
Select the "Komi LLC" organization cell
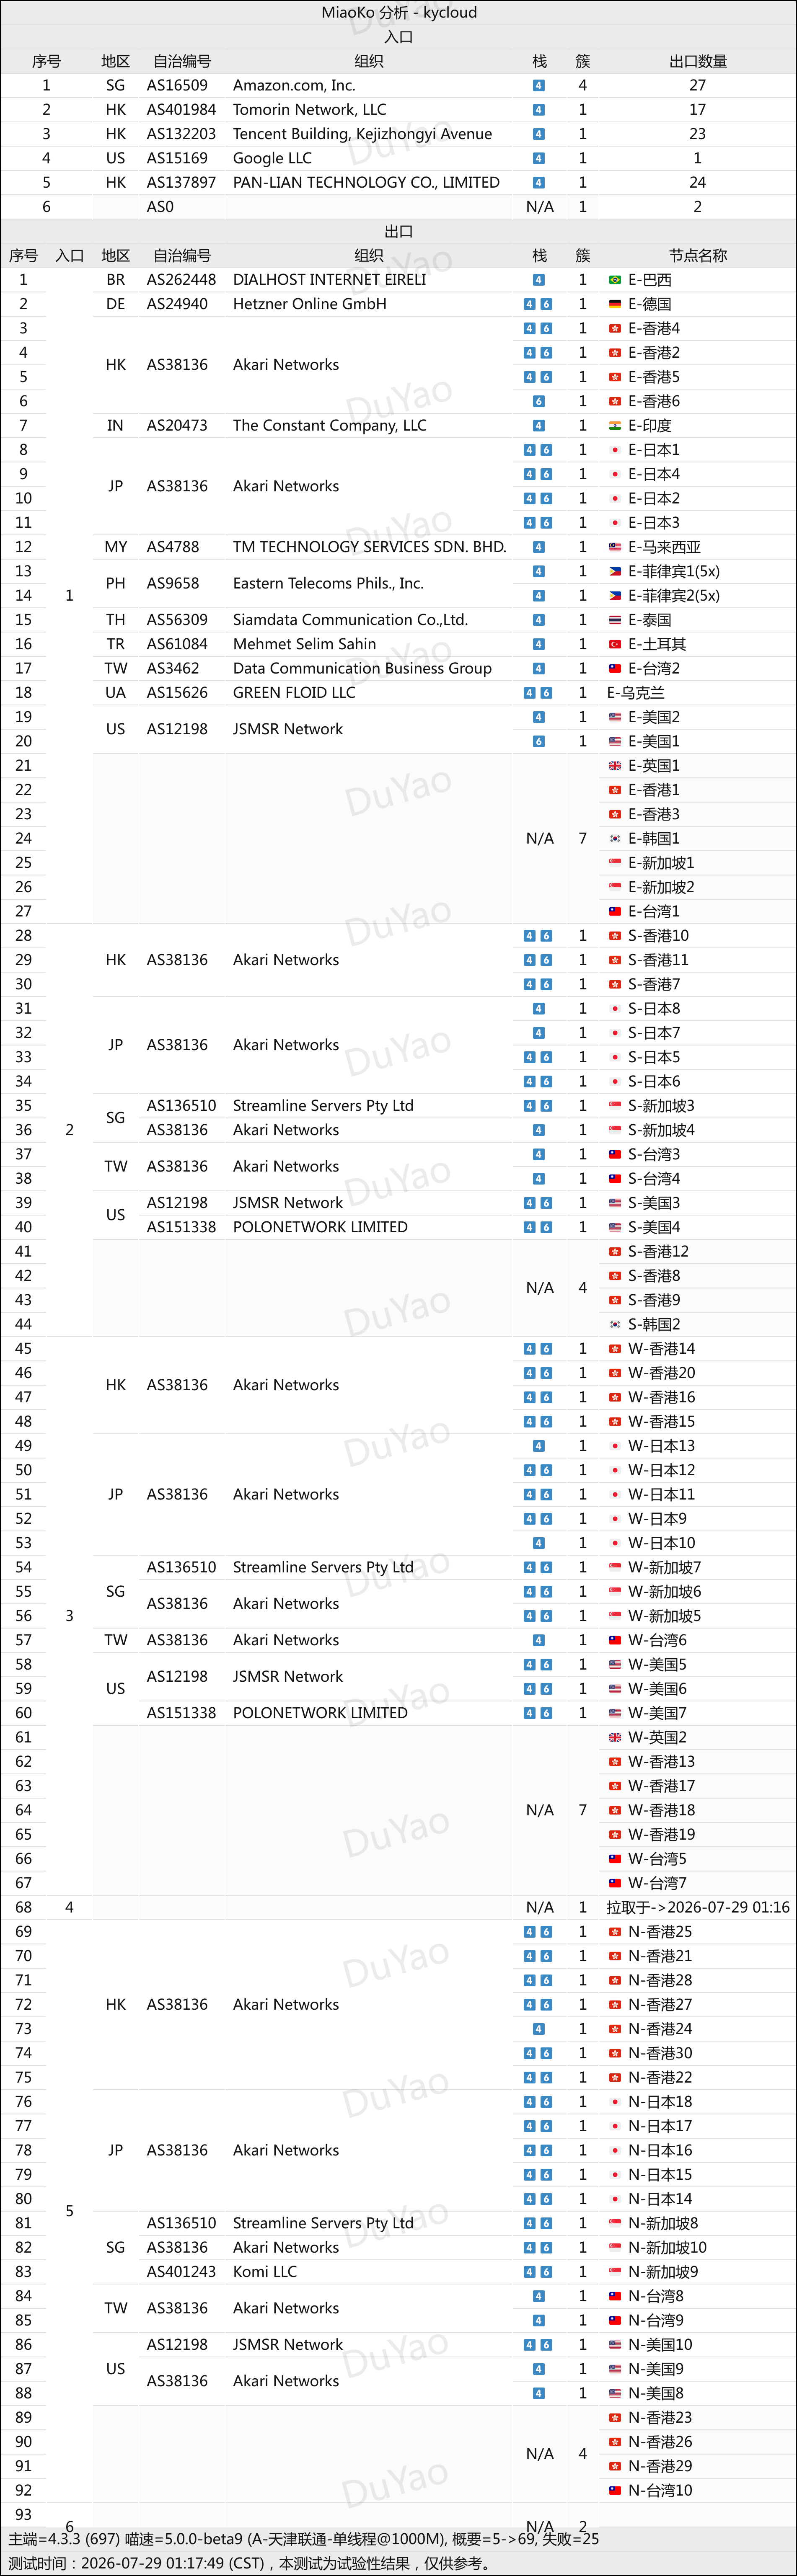click(x=265, y=2271)
